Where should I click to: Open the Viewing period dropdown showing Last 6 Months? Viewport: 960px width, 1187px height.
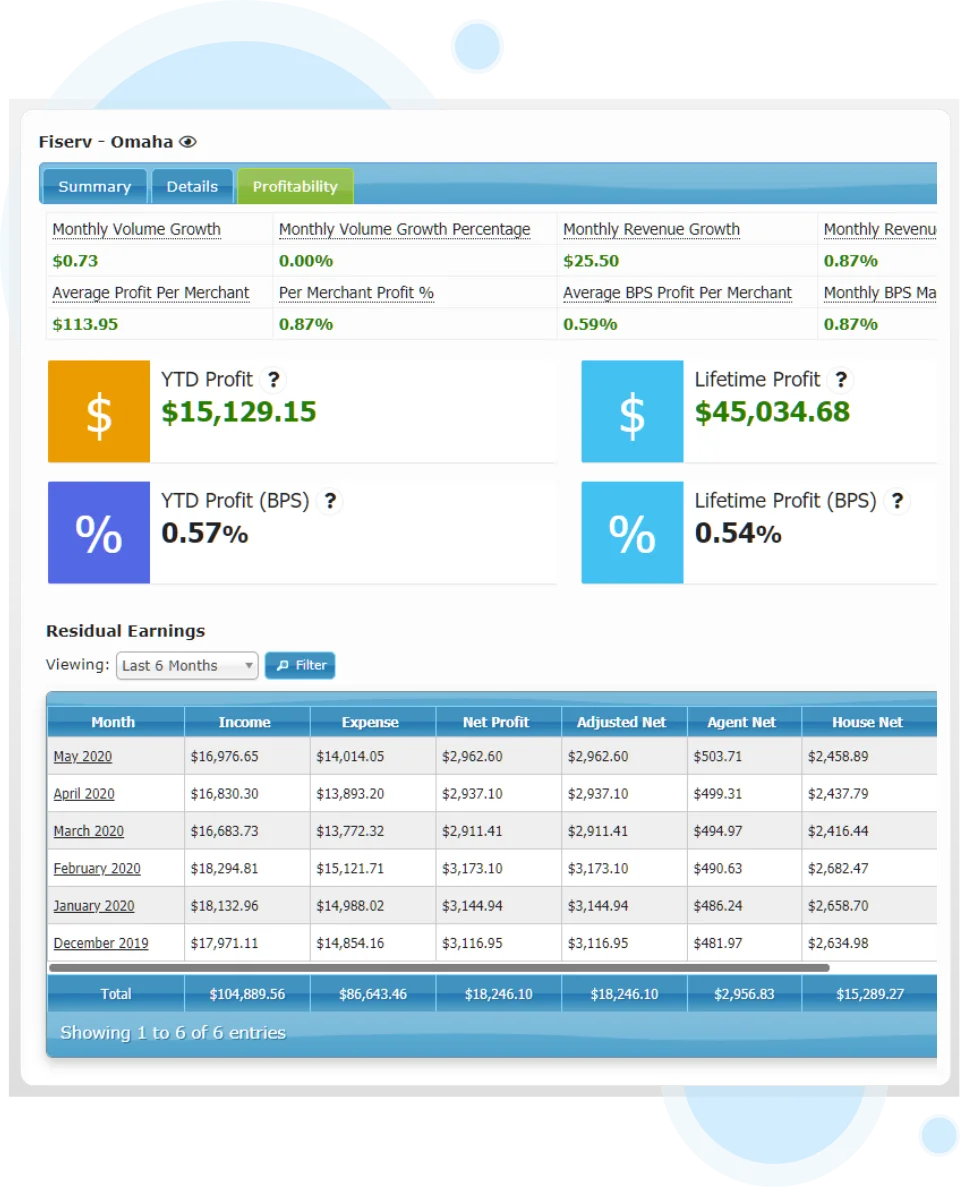point(186,665)
